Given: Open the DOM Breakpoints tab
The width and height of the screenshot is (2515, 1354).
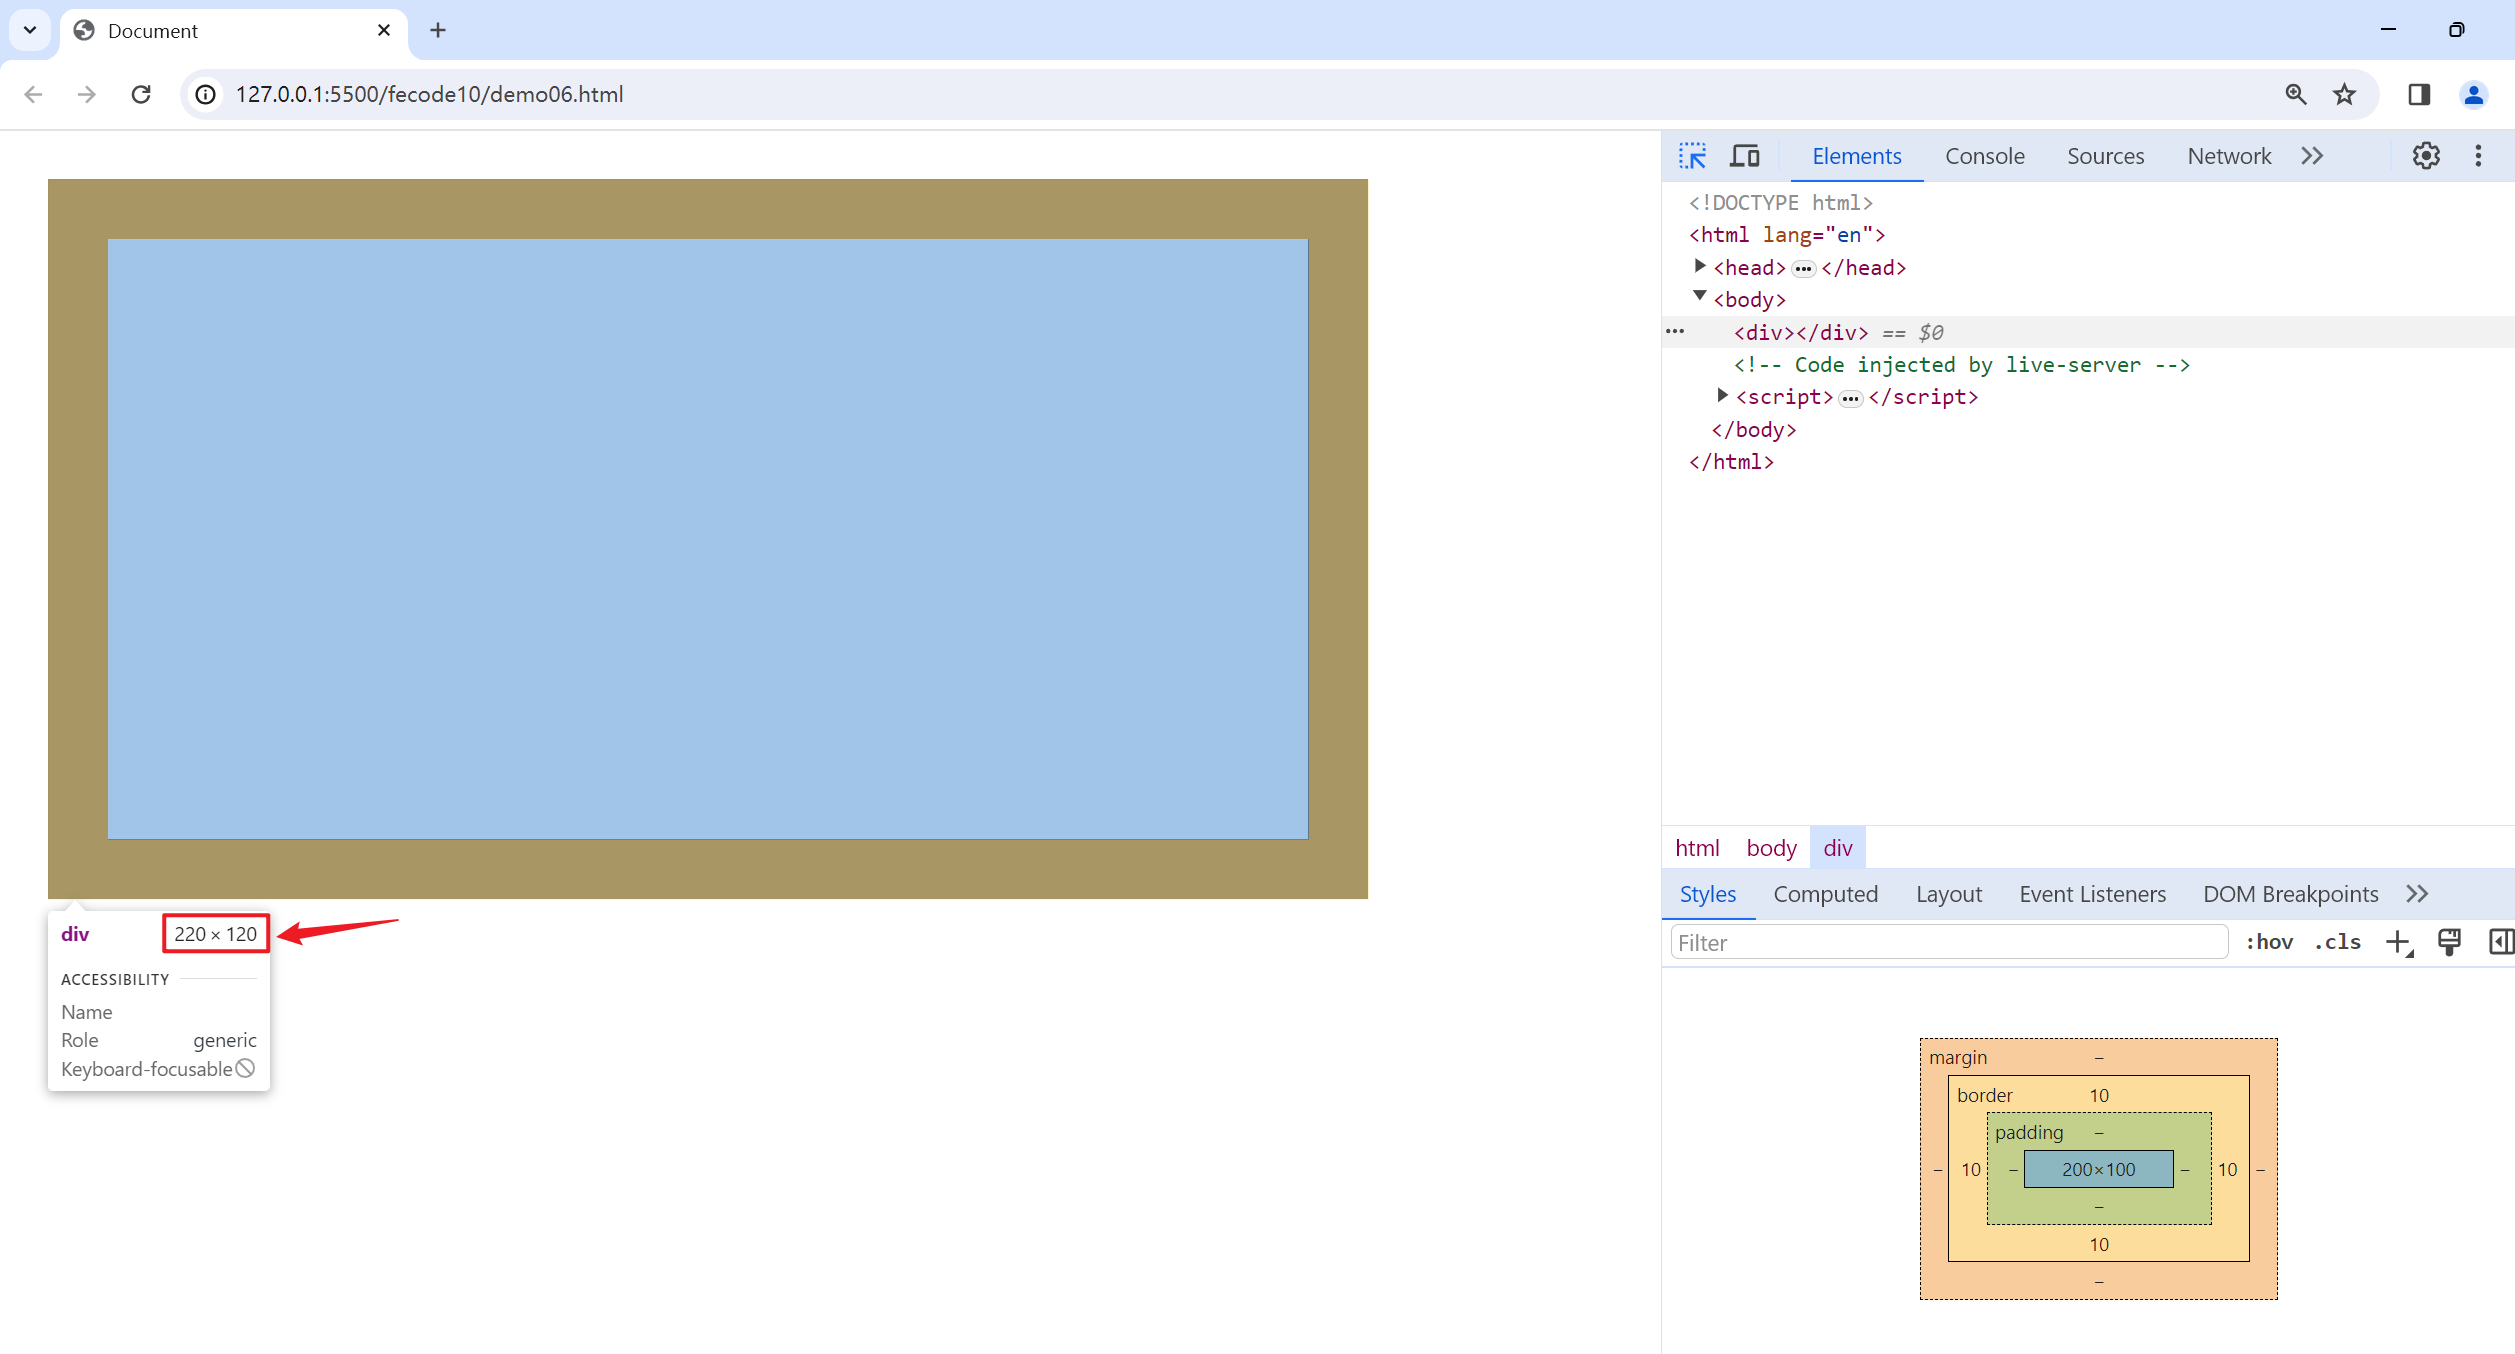Looking at the screenshot, I should [x=2290, y=894].
